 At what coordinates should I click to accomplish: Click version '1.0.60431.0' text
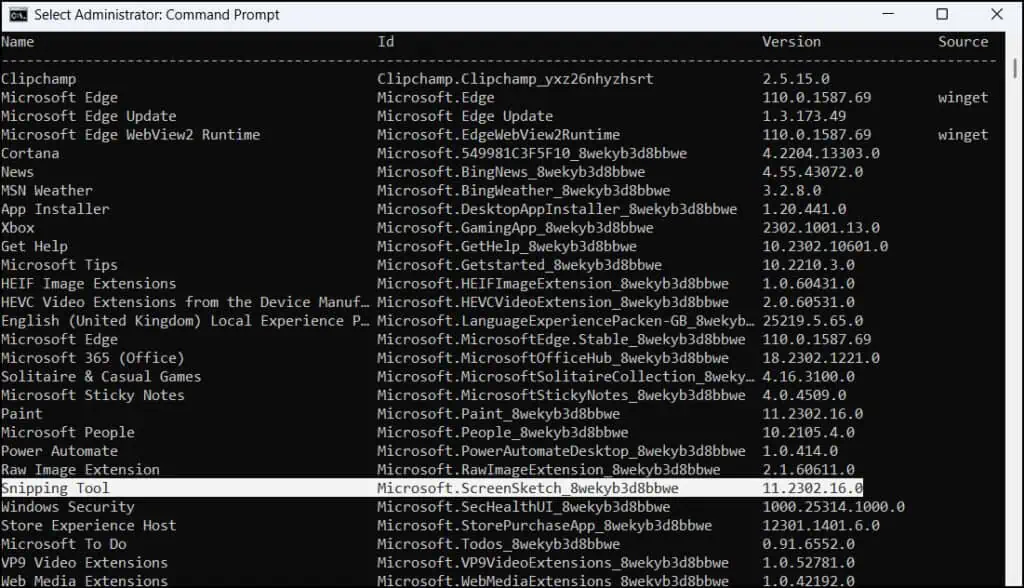[808, 284]
